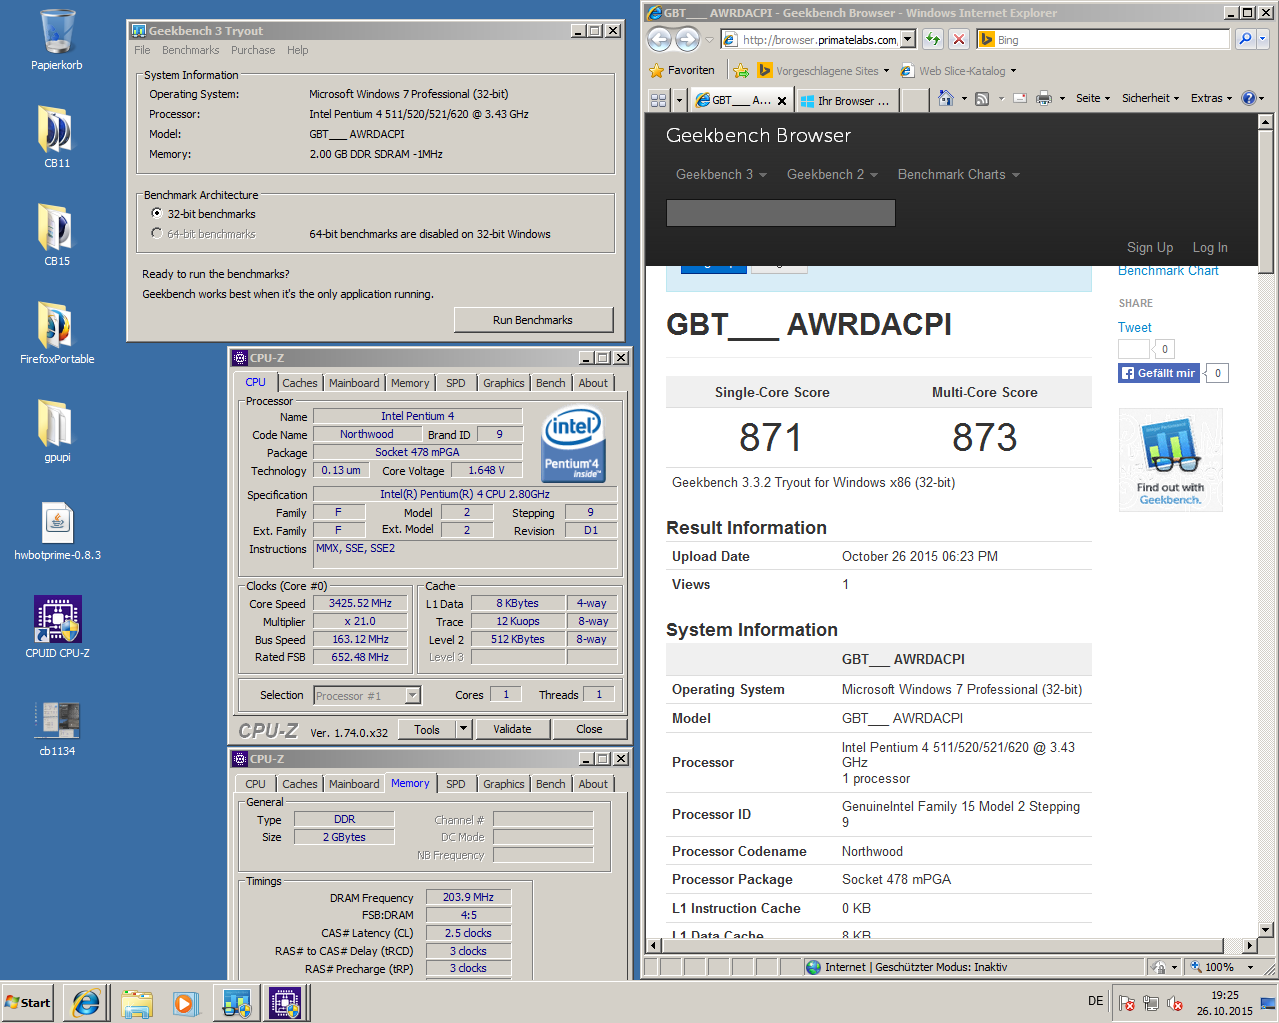This screenshot has height=1023, width=1279.
Task: Switch to SPD tab in lower CPU-Z
Action: 456,784
